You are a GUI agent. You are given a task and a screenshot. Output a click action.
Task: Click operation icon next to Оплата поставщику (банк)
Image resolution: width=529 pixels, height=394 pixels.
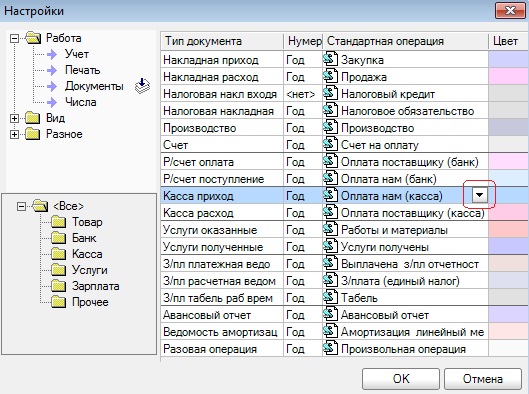330,161
